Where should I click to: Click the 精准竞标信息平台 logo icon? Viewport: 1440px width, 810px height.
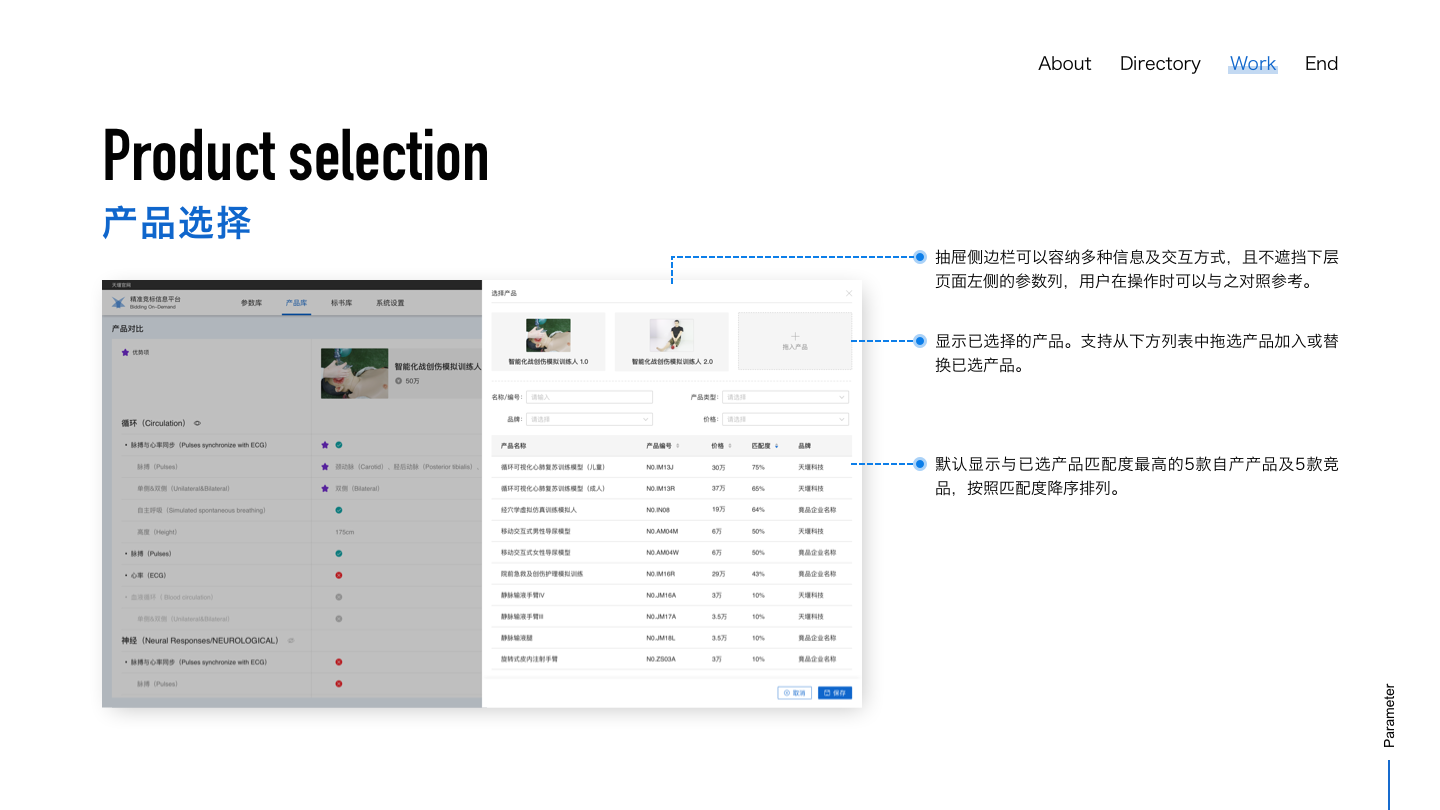[x=119, y=302]
